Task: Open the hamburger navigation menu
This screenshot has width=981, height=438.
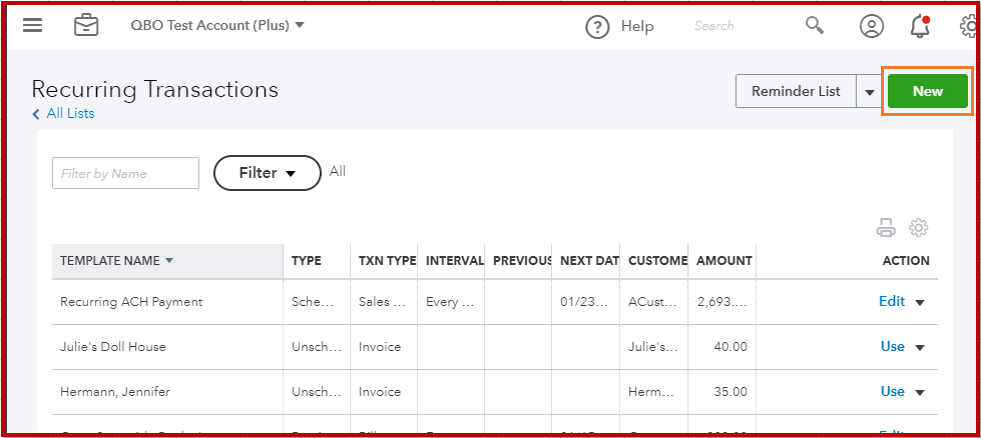Action: (x=32, y=25)
